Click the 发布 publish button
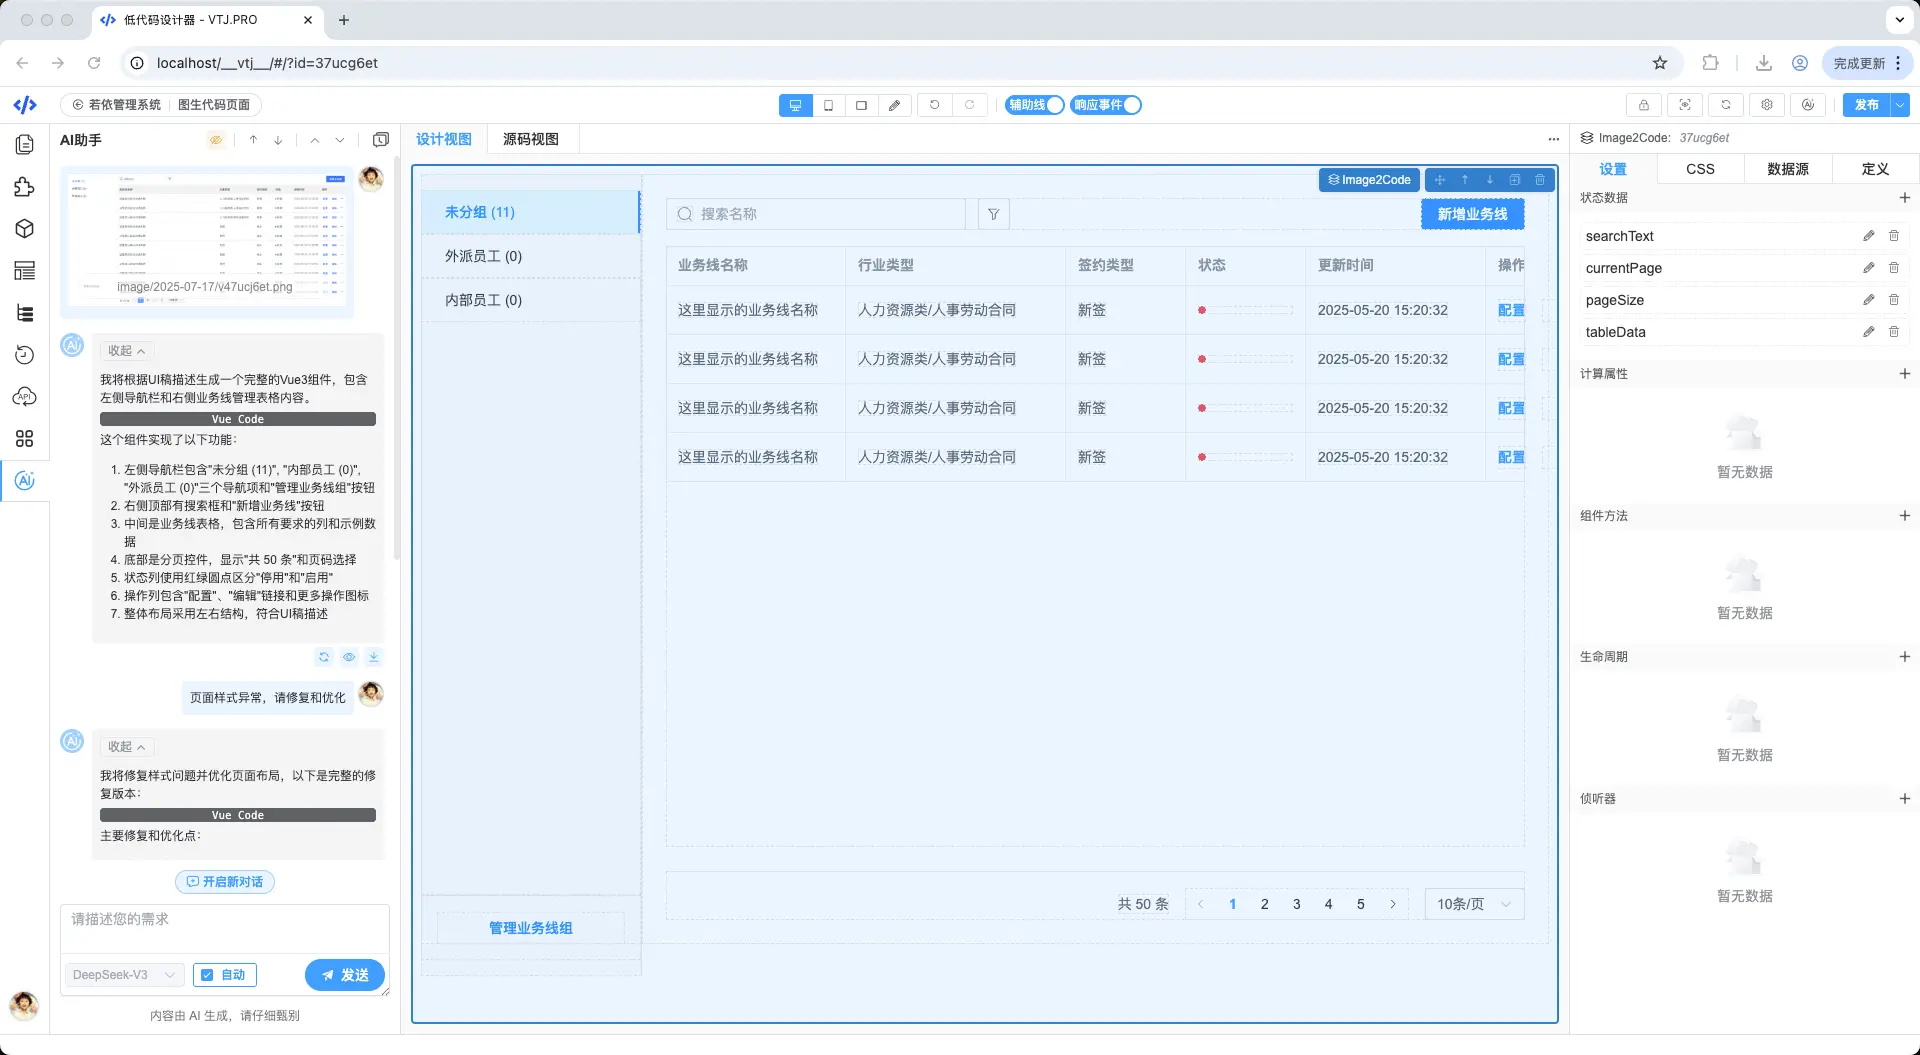The width and height of the screenshot is (1920, 1055). [1866, 105]
